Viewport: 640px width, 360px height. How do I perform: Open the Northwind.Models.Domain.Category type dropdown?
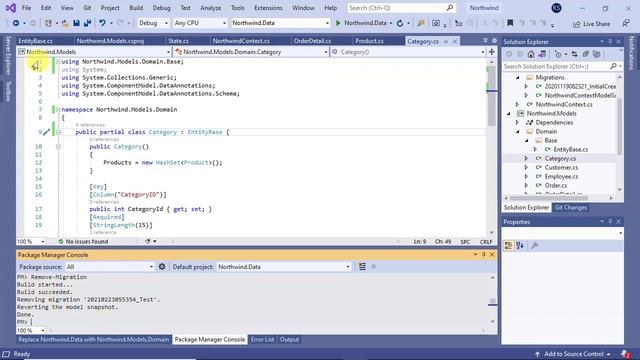(251, 52)
